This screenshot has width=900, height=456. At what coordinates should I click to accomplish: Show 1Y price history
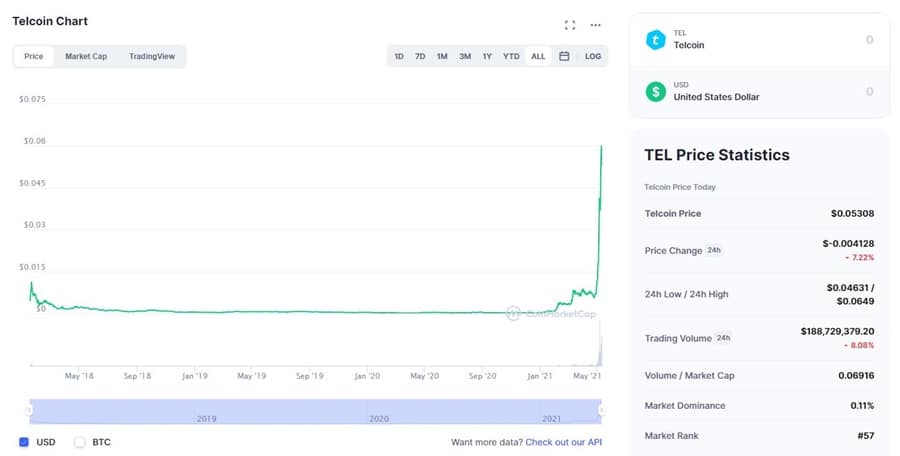tap(487, 56)
